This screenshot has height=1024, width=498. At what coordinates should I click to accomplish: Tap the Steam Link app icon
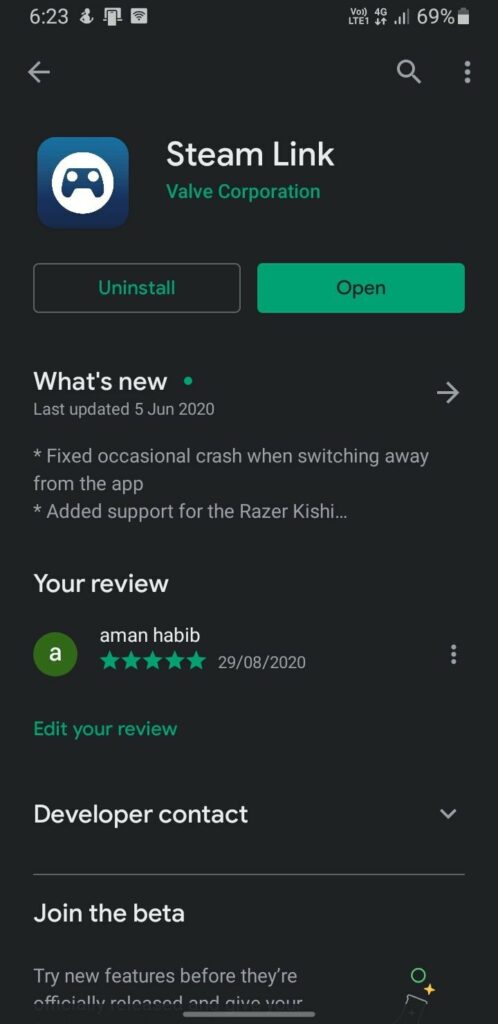click(83, 182)
